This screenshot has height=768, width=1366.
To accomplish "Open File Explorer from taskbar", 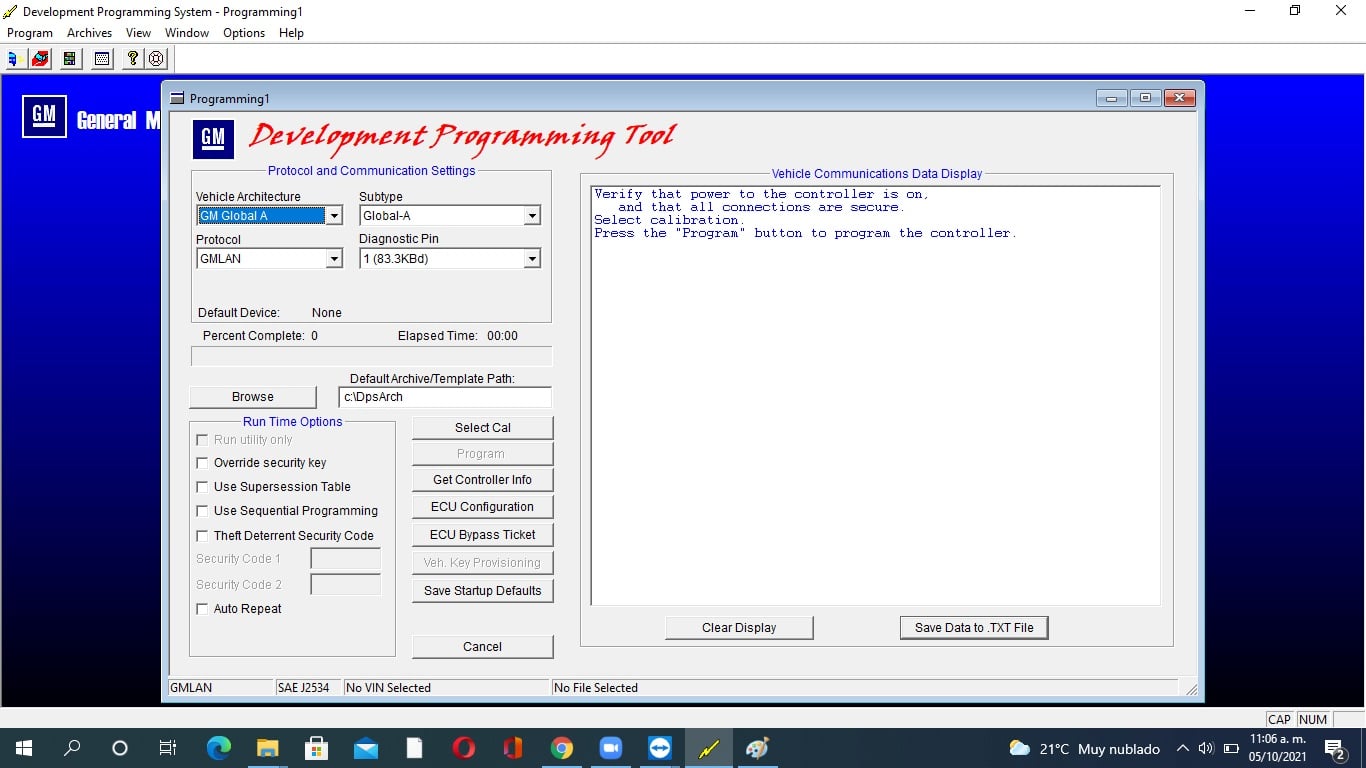I will tap(267, 748).
